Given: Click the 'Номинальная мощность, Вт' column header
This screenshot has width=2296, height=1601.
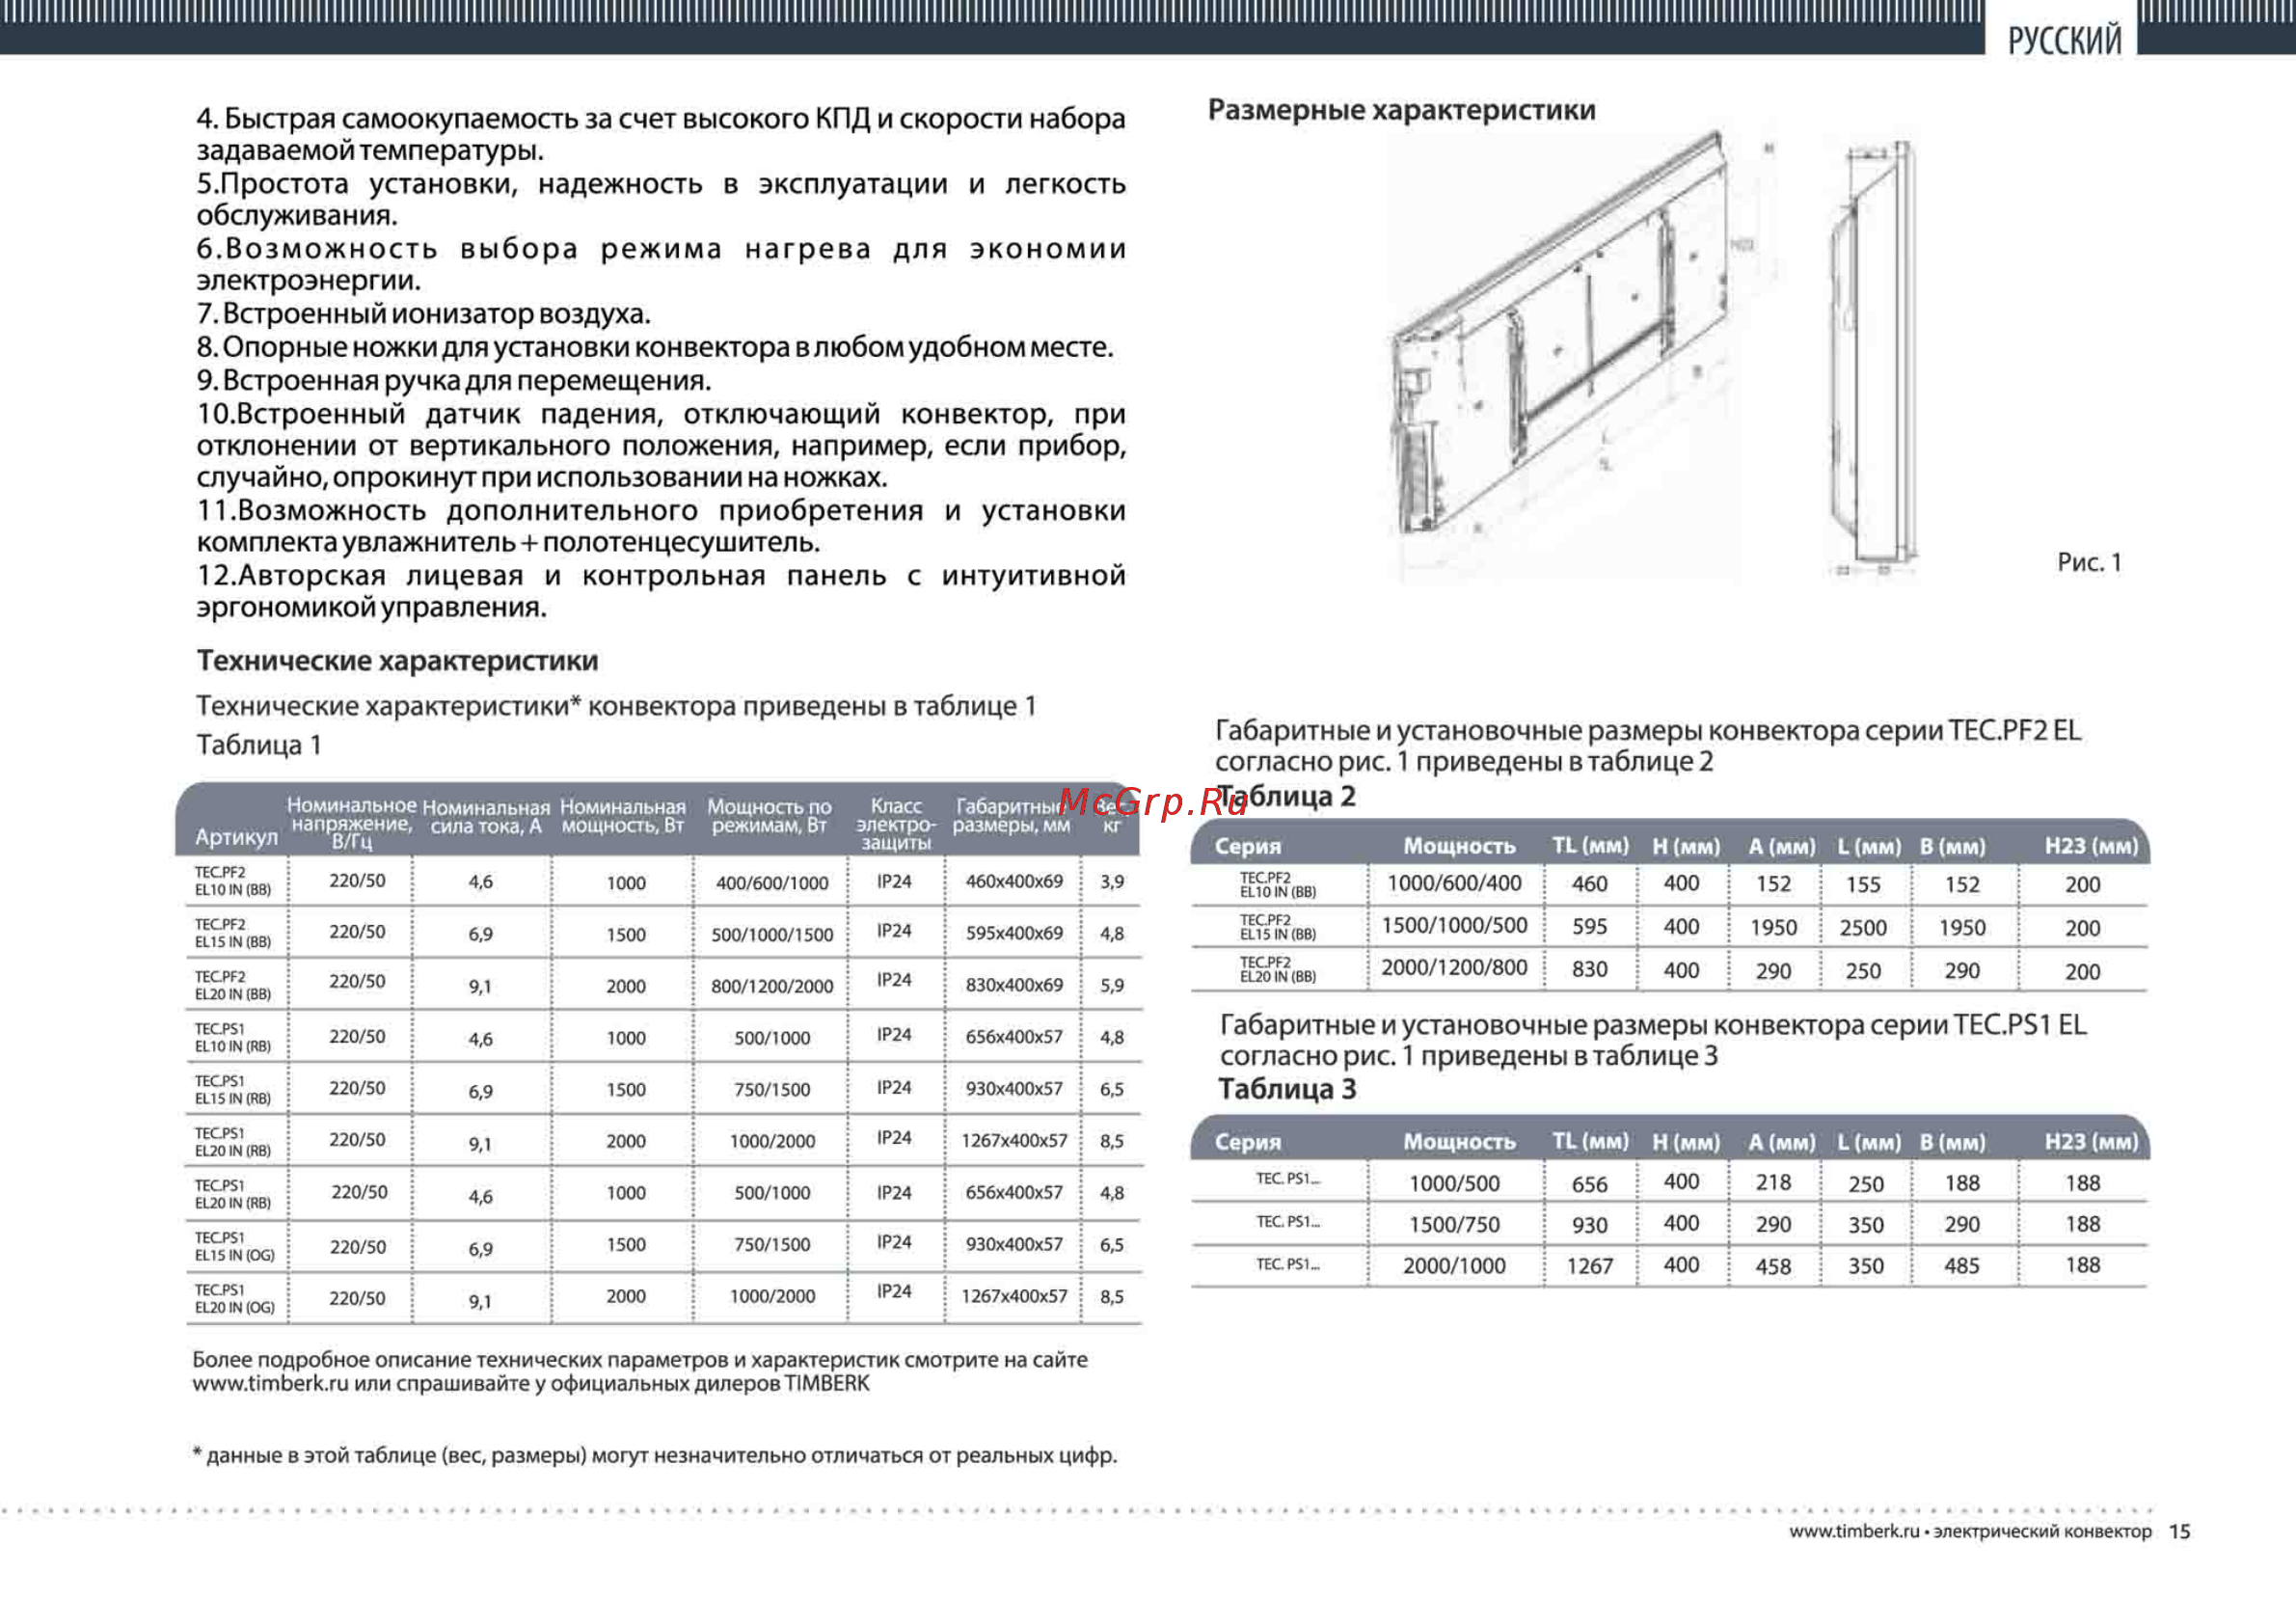Looking at the screenshot, I should [x=623, y=816].
